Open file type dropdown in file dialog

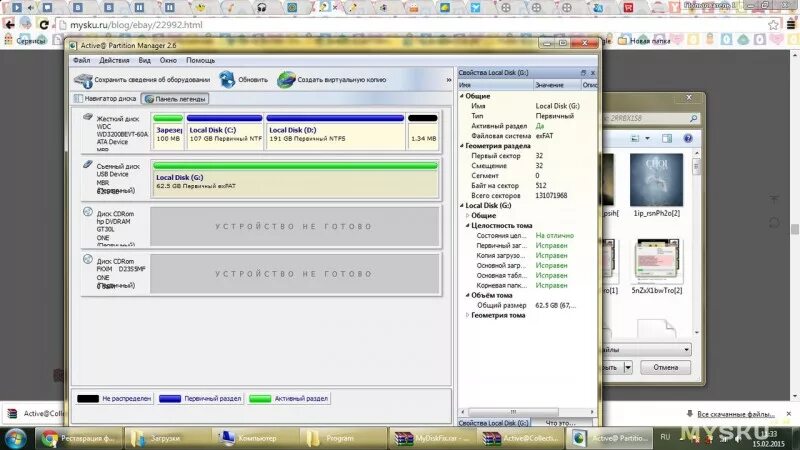pyautogui.click(x=686, y=350)
